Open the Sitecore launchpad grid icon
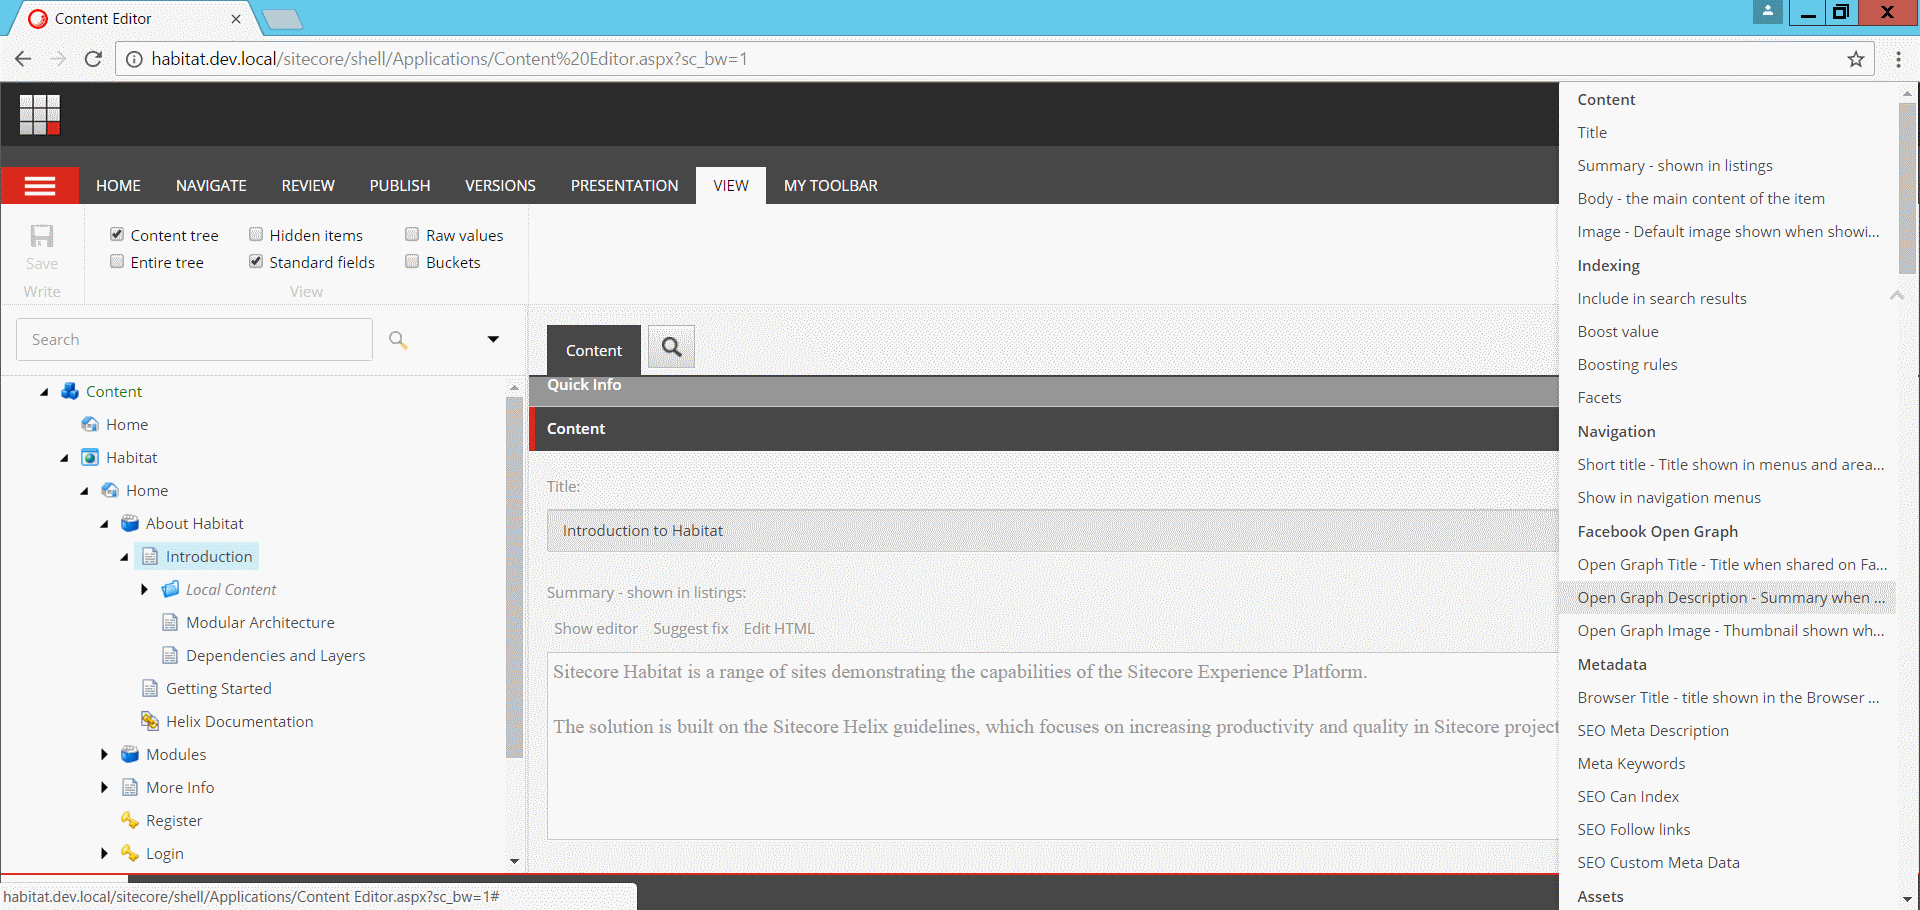The width and height of the screenshot is (1920, 910). click(x=40, y=114)
